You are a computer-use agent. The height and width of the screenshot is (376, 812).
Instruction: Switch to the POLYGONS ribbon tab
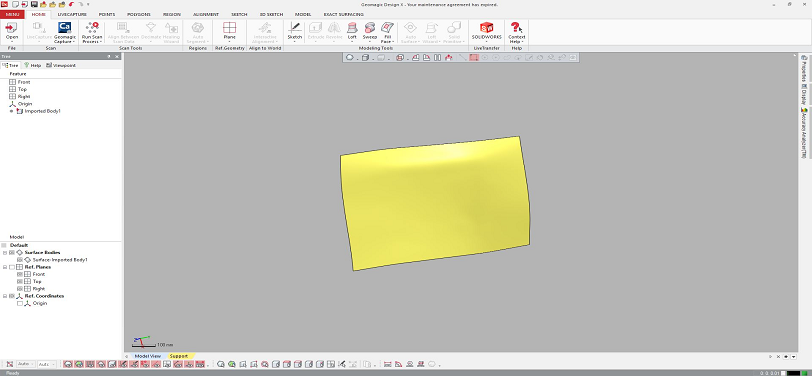[x=139, y=15]
